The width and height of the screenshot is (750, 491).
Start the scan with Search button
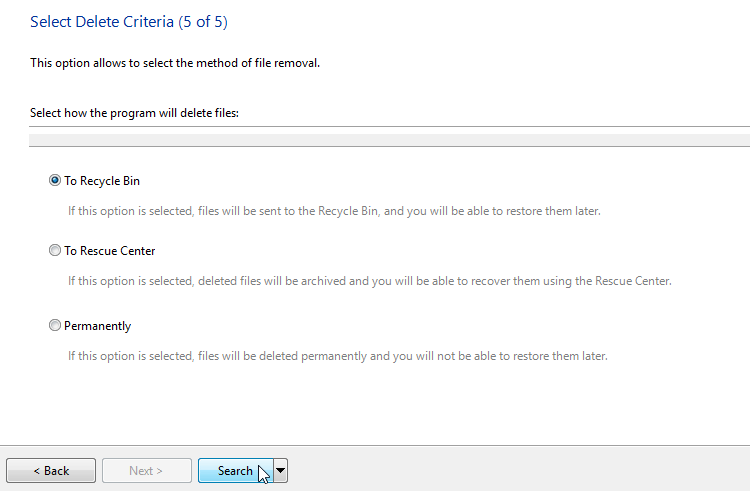(235, 470)
